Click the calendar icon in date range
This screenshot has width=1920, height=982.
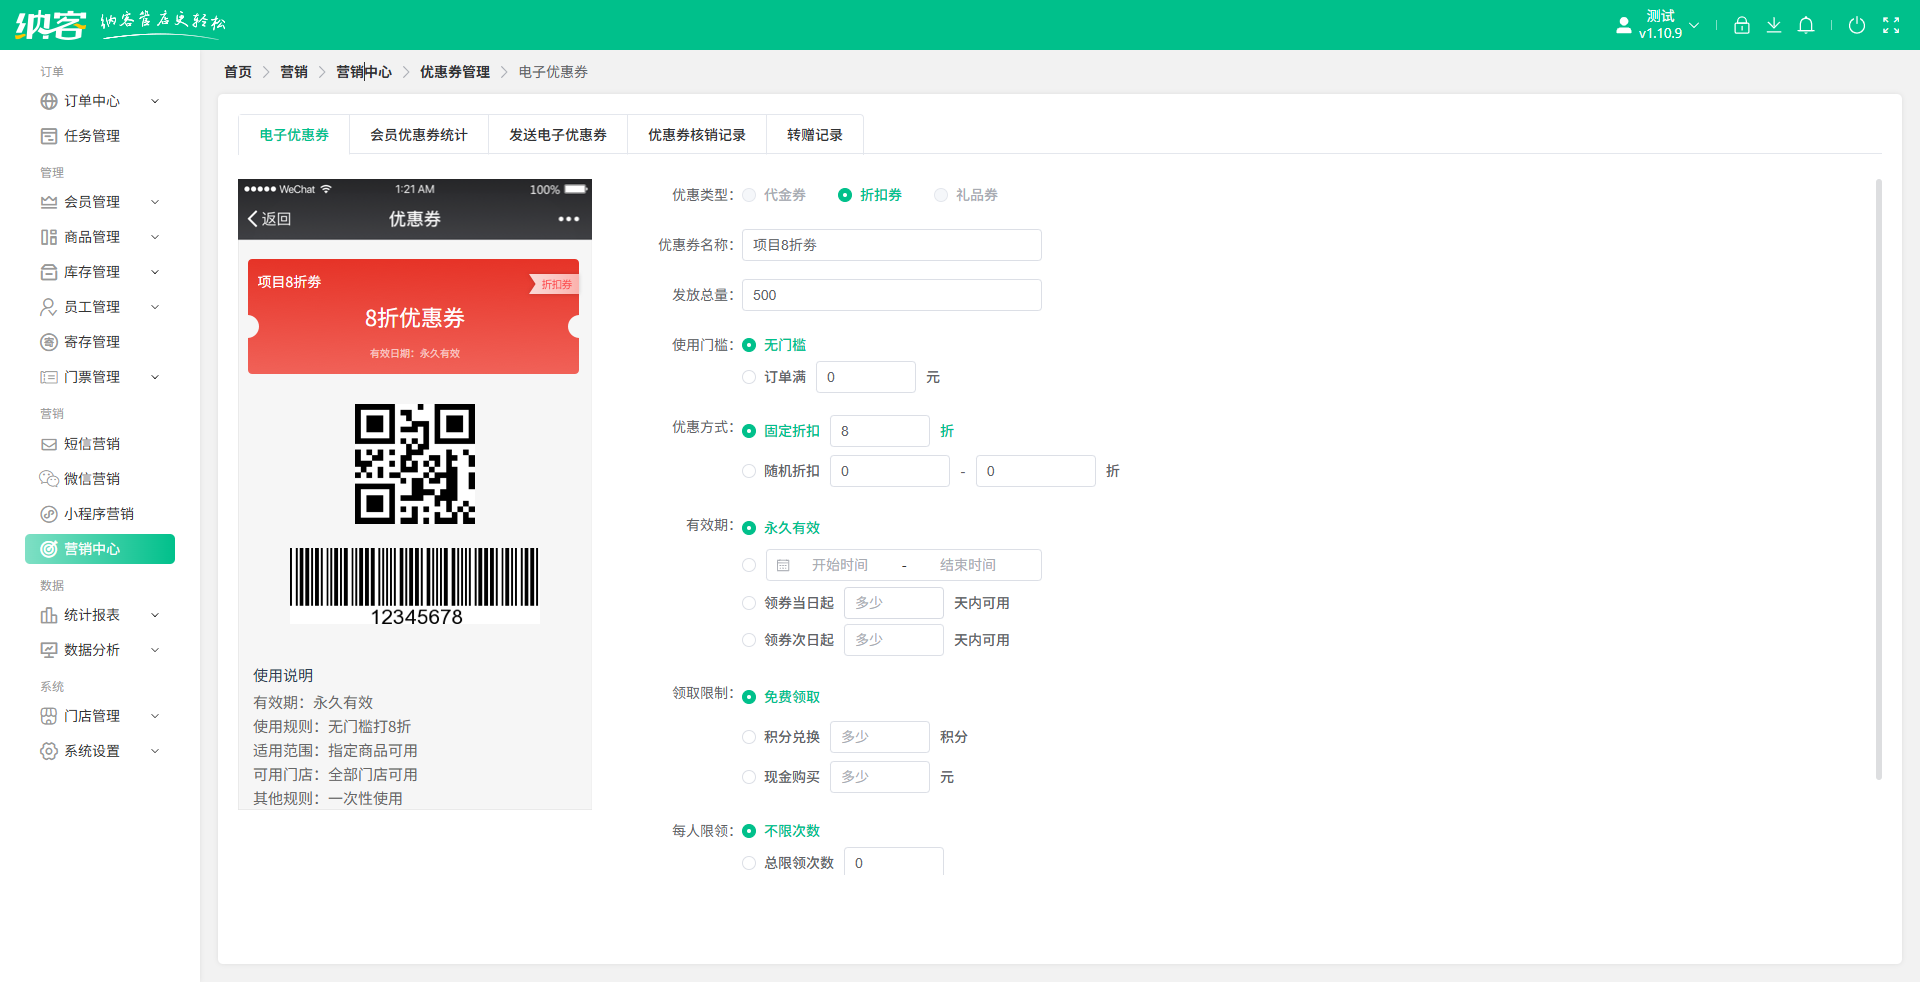[783, 565]
